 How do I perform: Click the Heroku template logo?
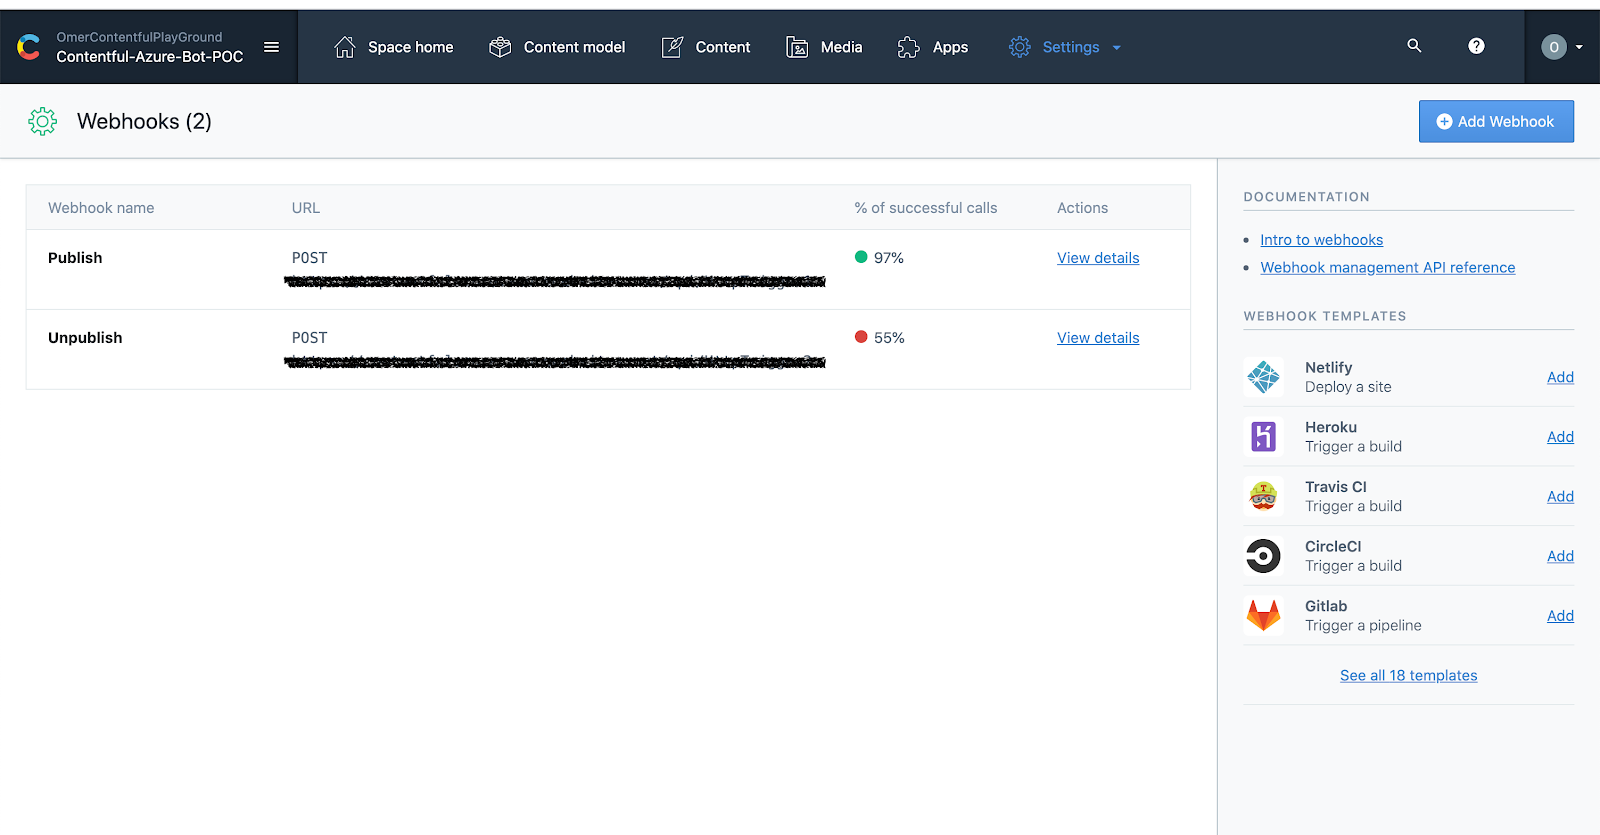(1264, 437)
